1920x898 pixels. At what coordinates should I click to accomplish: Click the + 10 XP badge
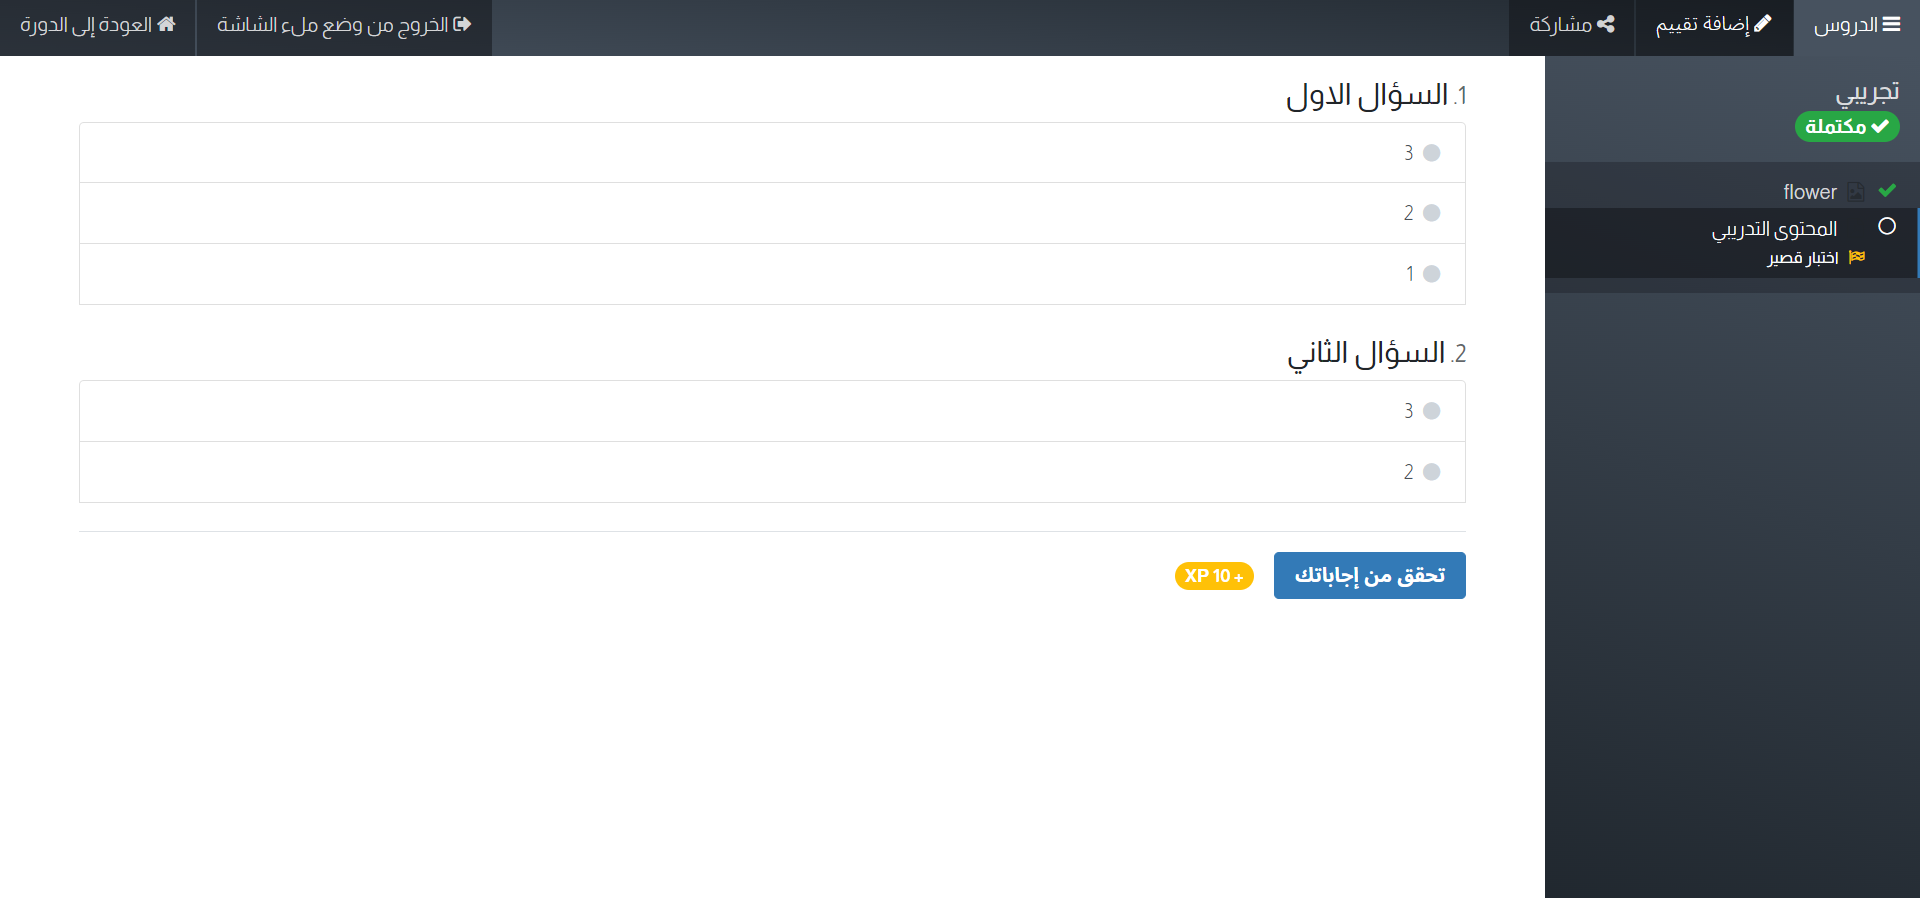[x=1214, y=576]
